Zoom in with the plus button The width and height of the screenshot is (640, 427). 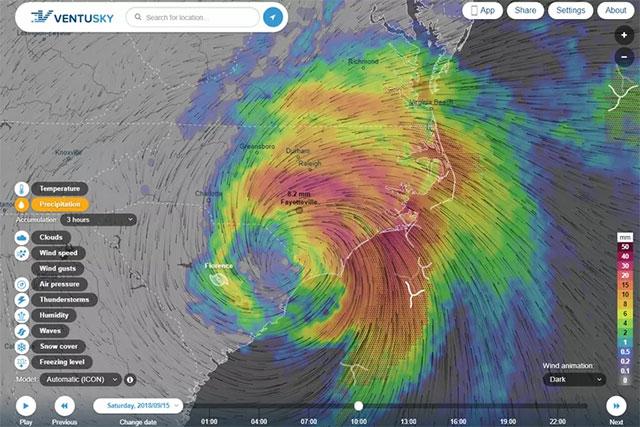click(x=624, y=36)
